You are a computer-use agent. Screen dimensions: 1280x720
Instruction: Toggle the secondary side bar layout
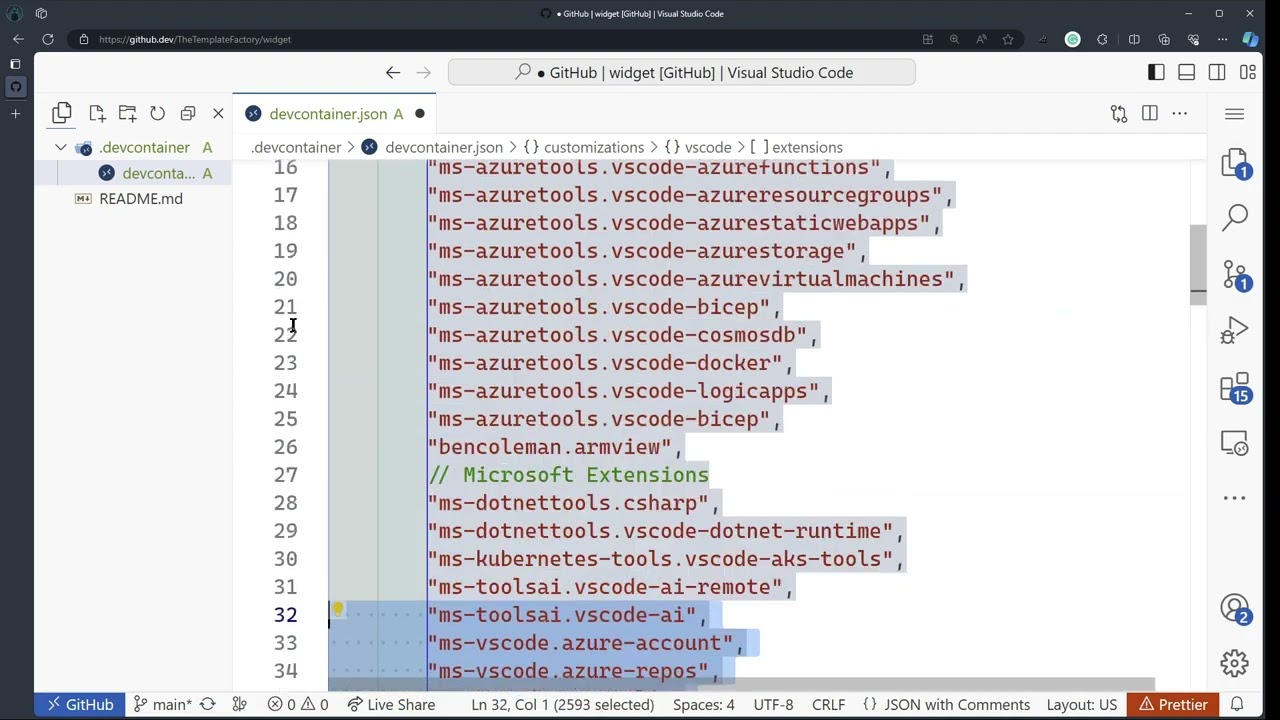(x=1217, y=72)
